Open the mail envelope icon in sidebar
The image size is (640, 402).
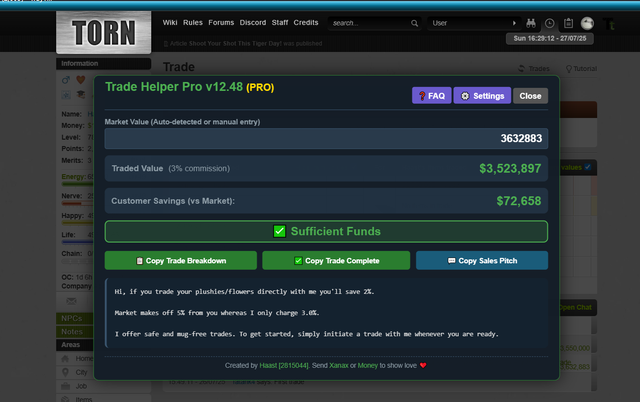click(x=71, y=301)
